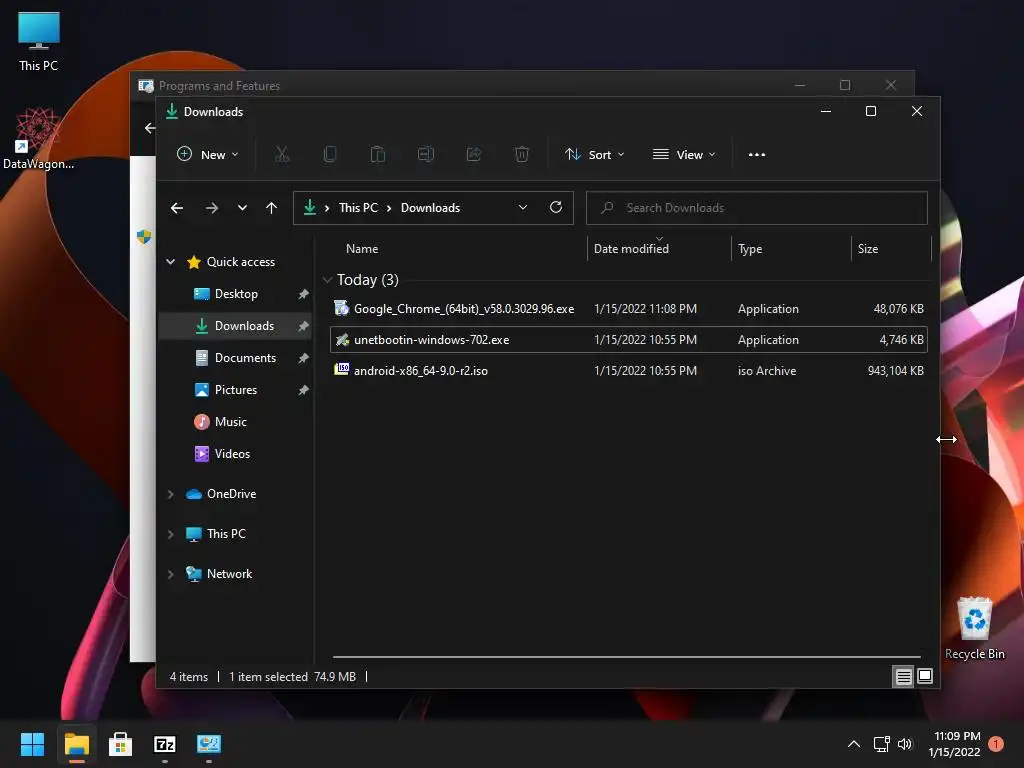Open Microsoft Store from the taskbar

coord(120,744)
